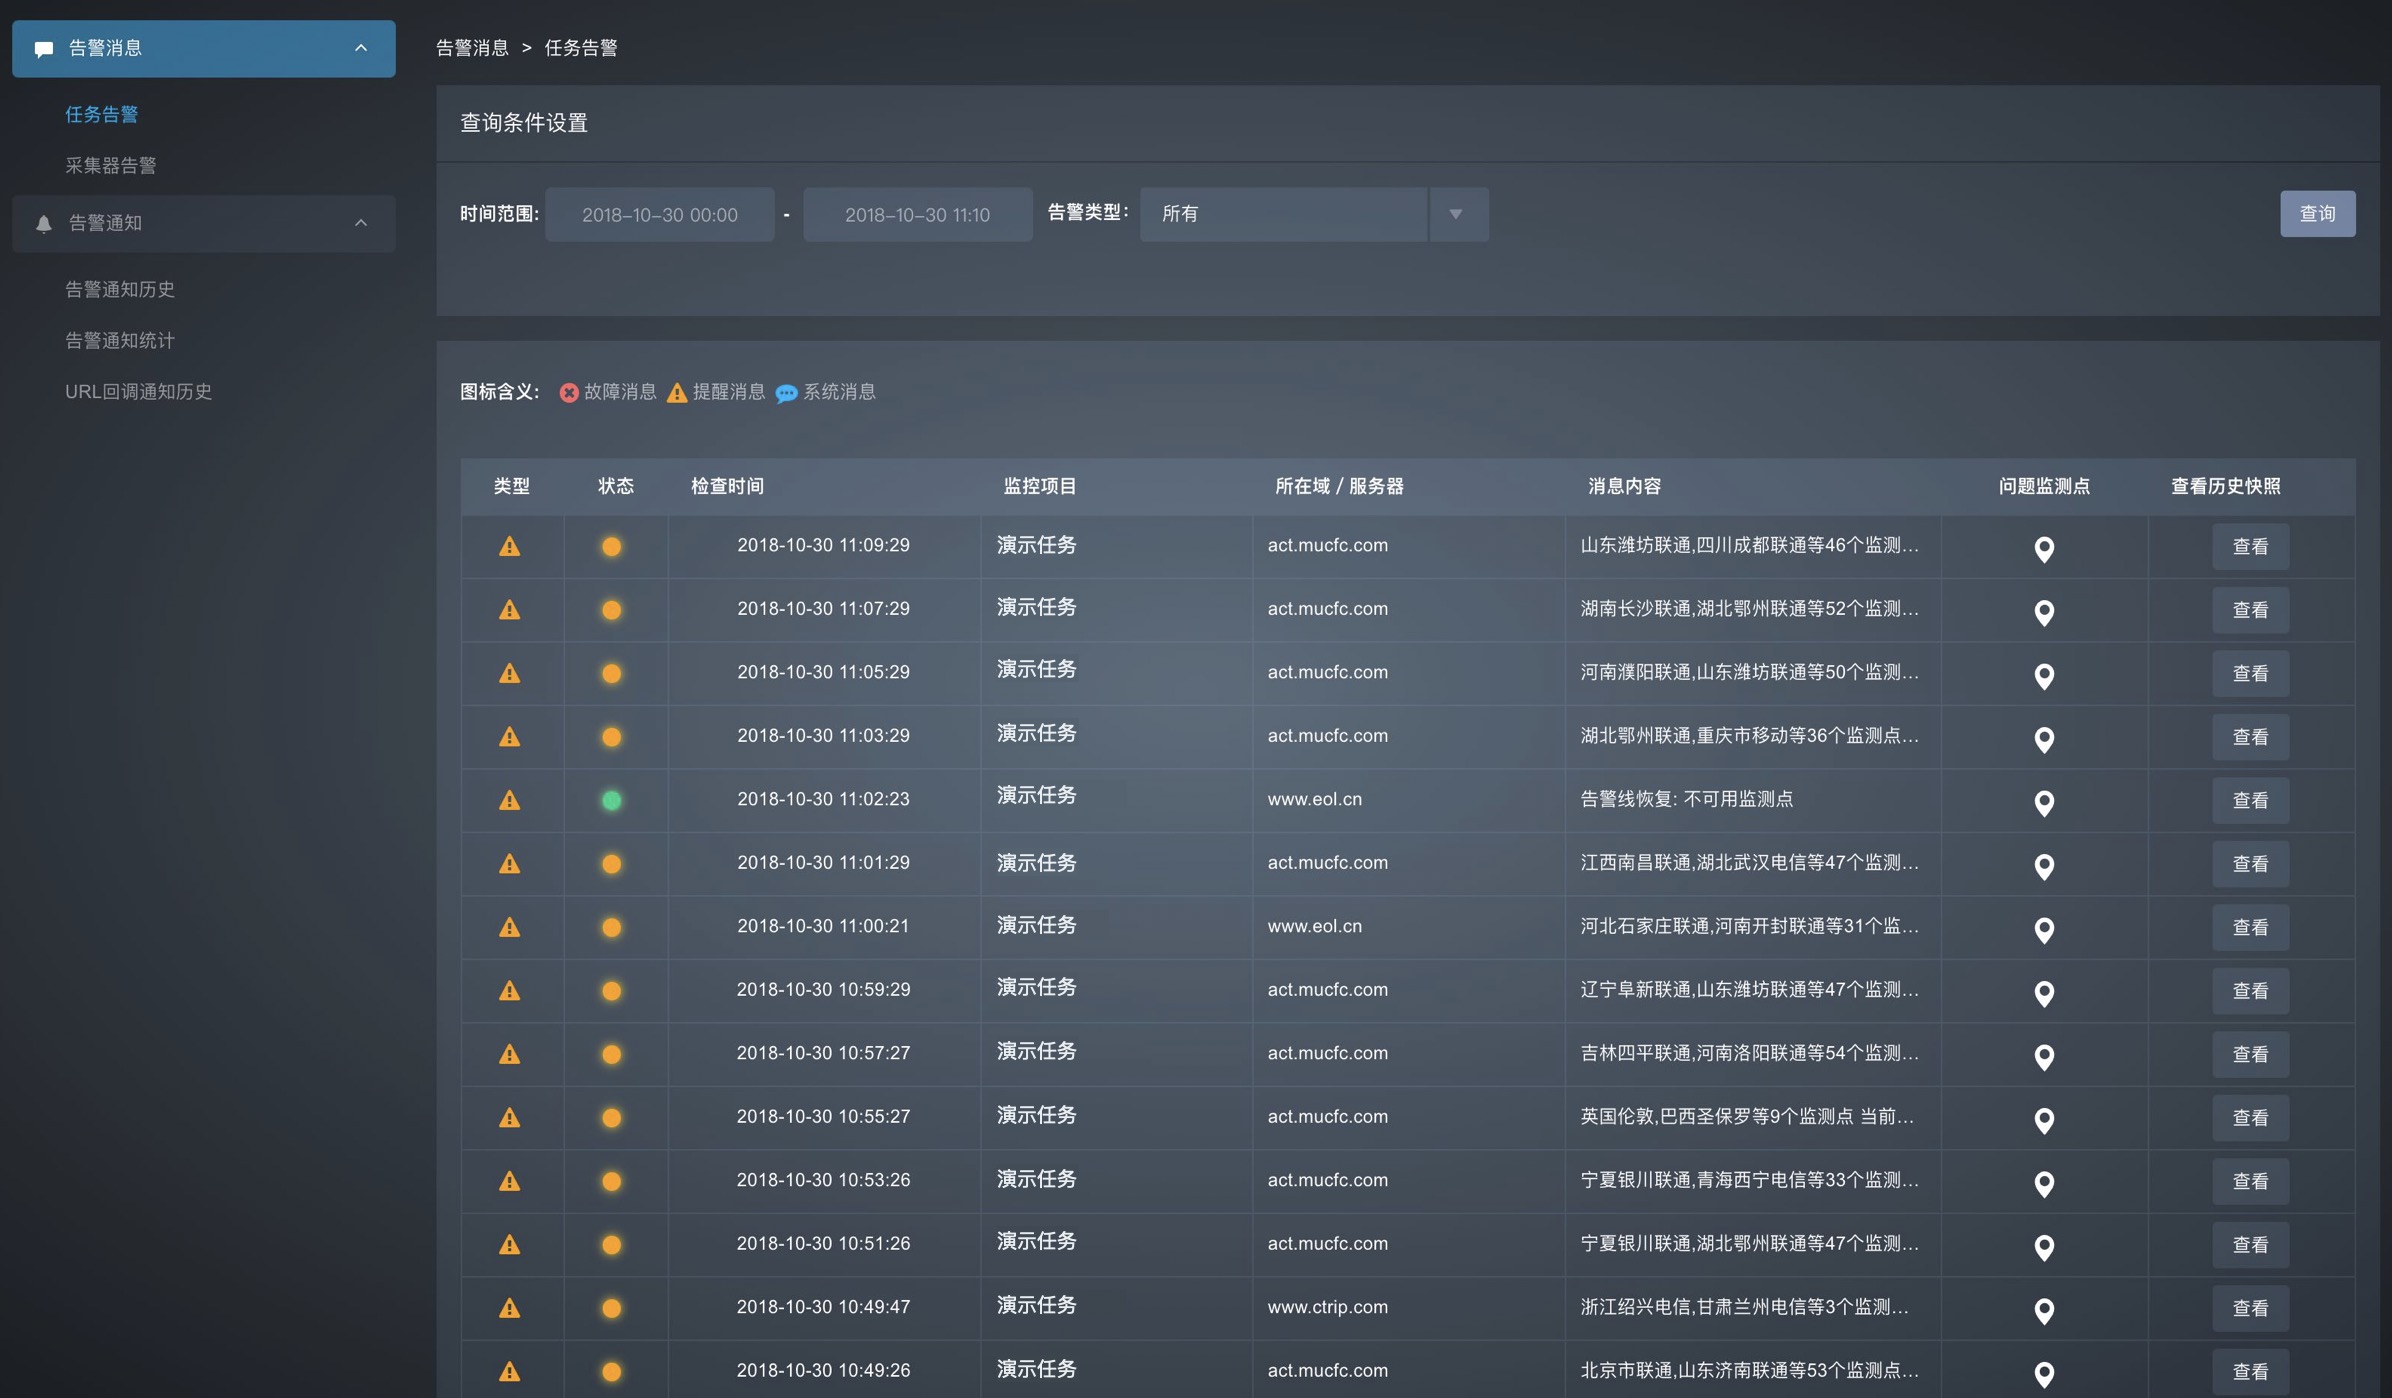Click orange status dot in 11:05:29 row
This screenshot has height=1398, width=2392.
[612, 673]
